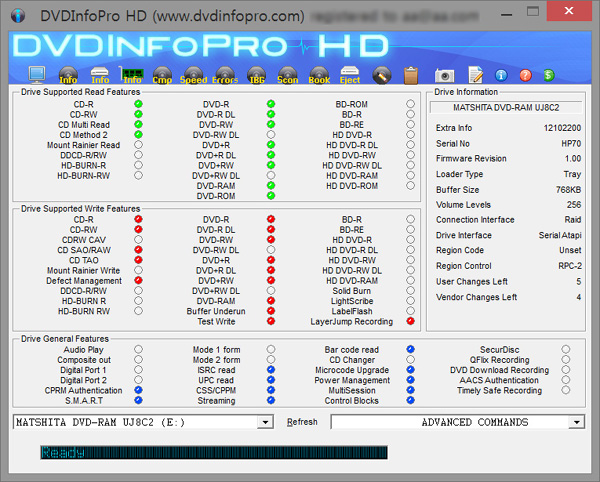
Task: Click the Advanced Commands dropdown arrow
Action: 576,422
